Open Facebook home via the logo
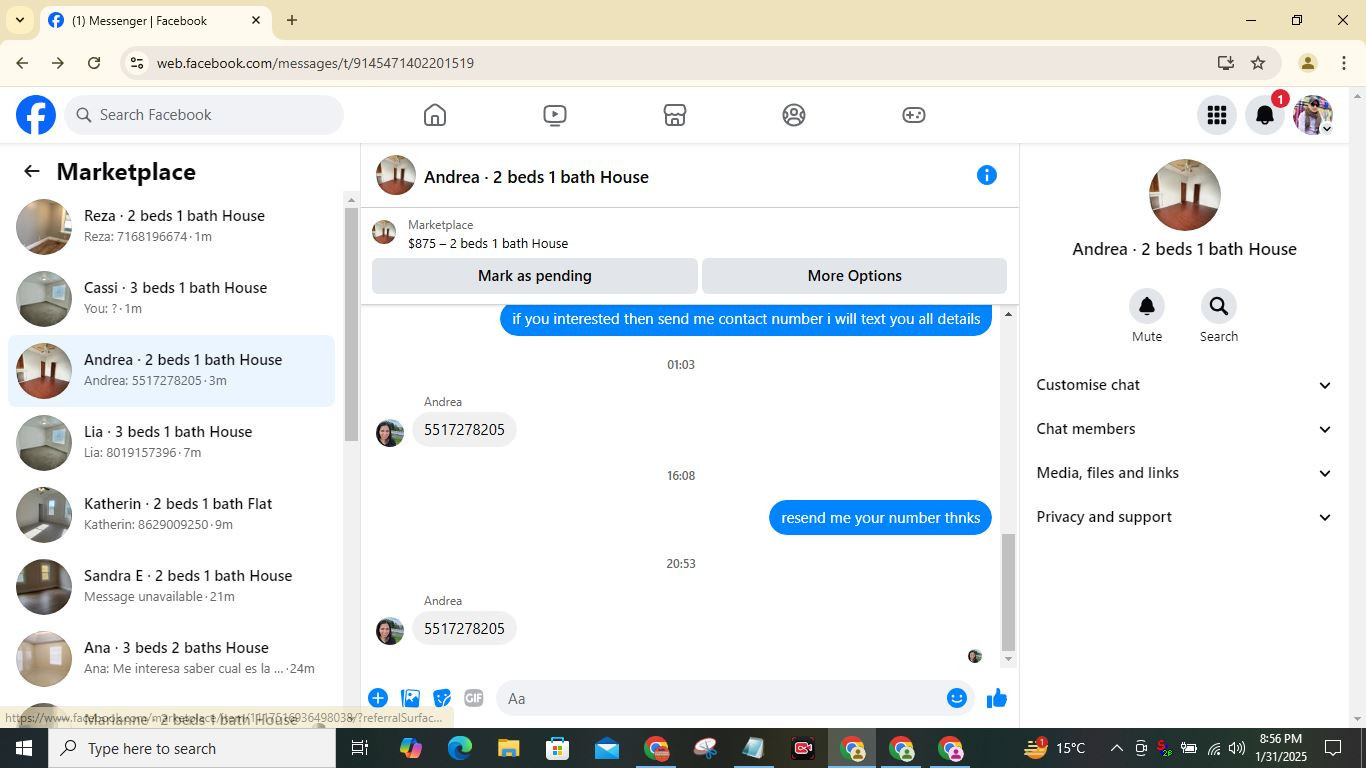This screenshot has height=768, width=1366. [x=36, y=115]
